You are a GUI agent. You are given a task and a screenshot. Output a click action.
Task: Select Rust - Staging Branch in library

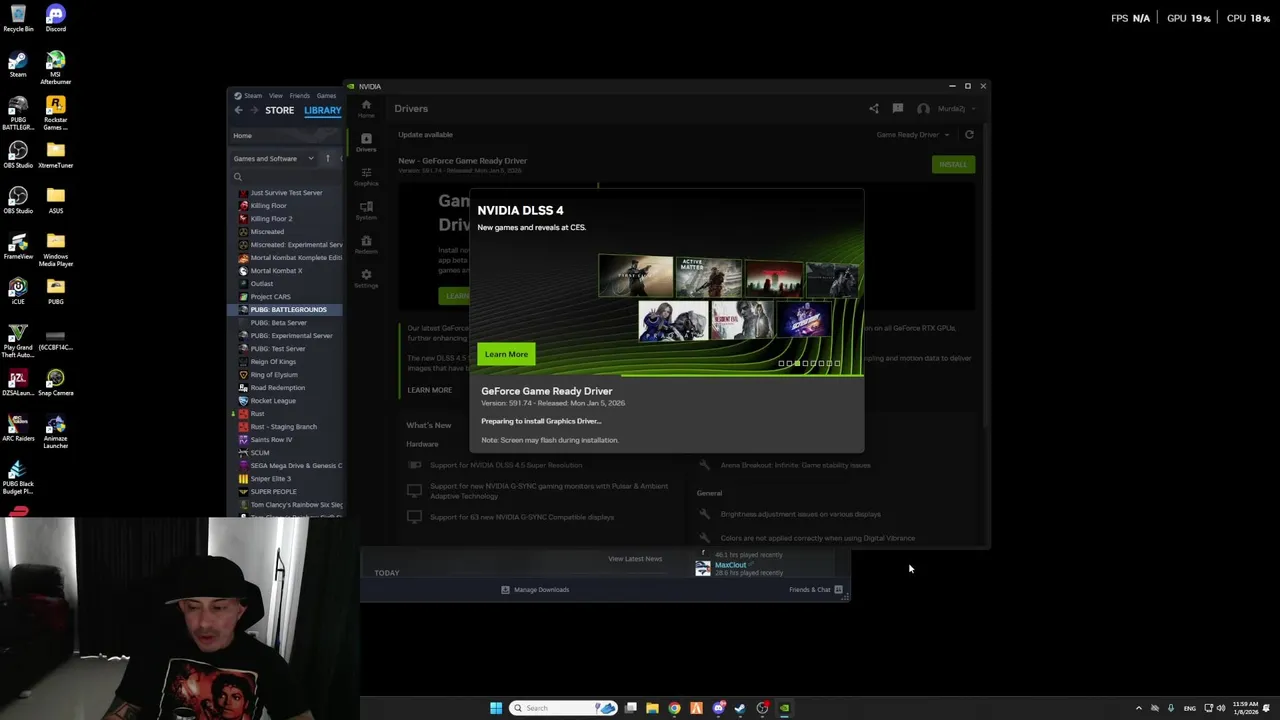[x=286, y=426]
